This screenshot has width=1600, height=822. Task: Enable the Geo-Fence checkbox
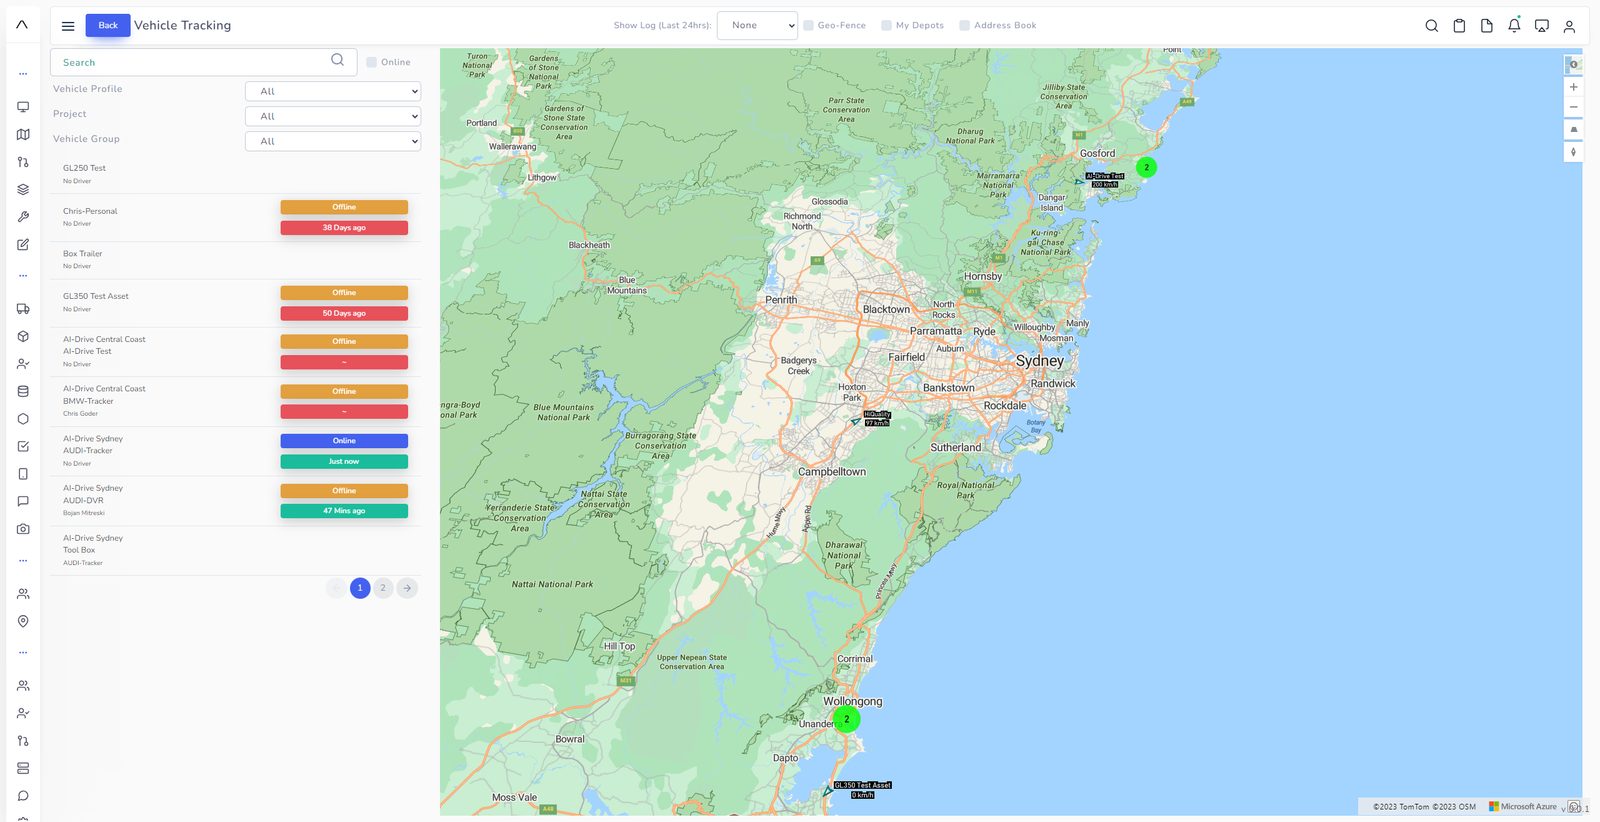point(809,26)
